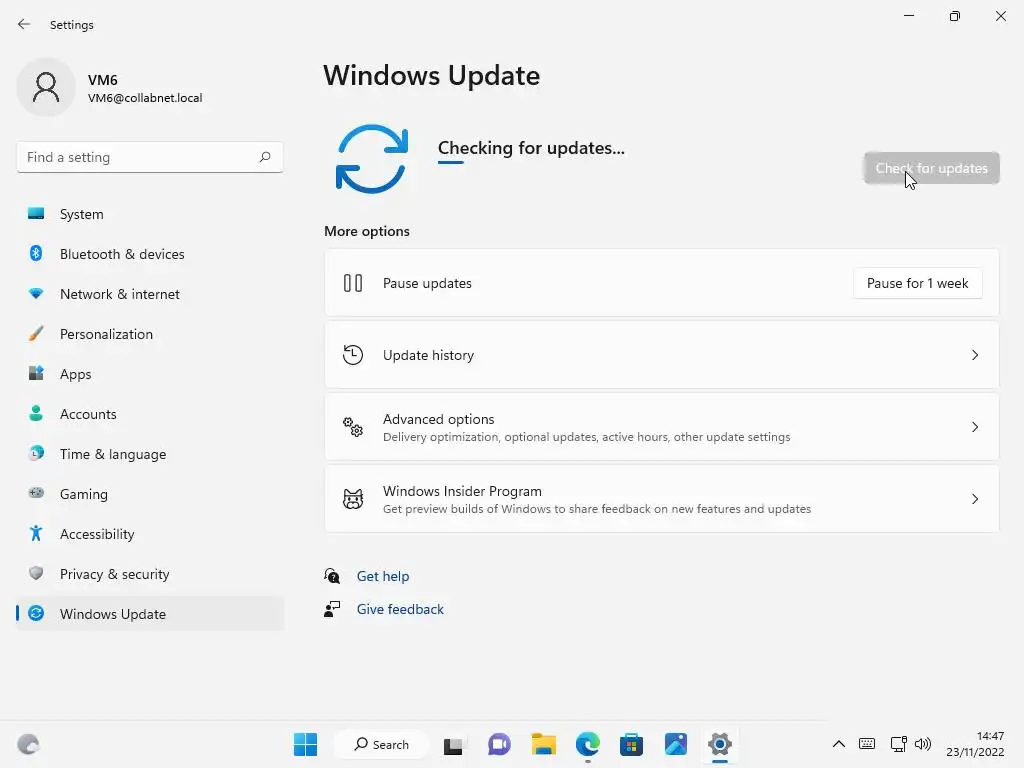
Task: Expand Advanced options chevron
Action: pyautogui.click(x=974, y=427)
